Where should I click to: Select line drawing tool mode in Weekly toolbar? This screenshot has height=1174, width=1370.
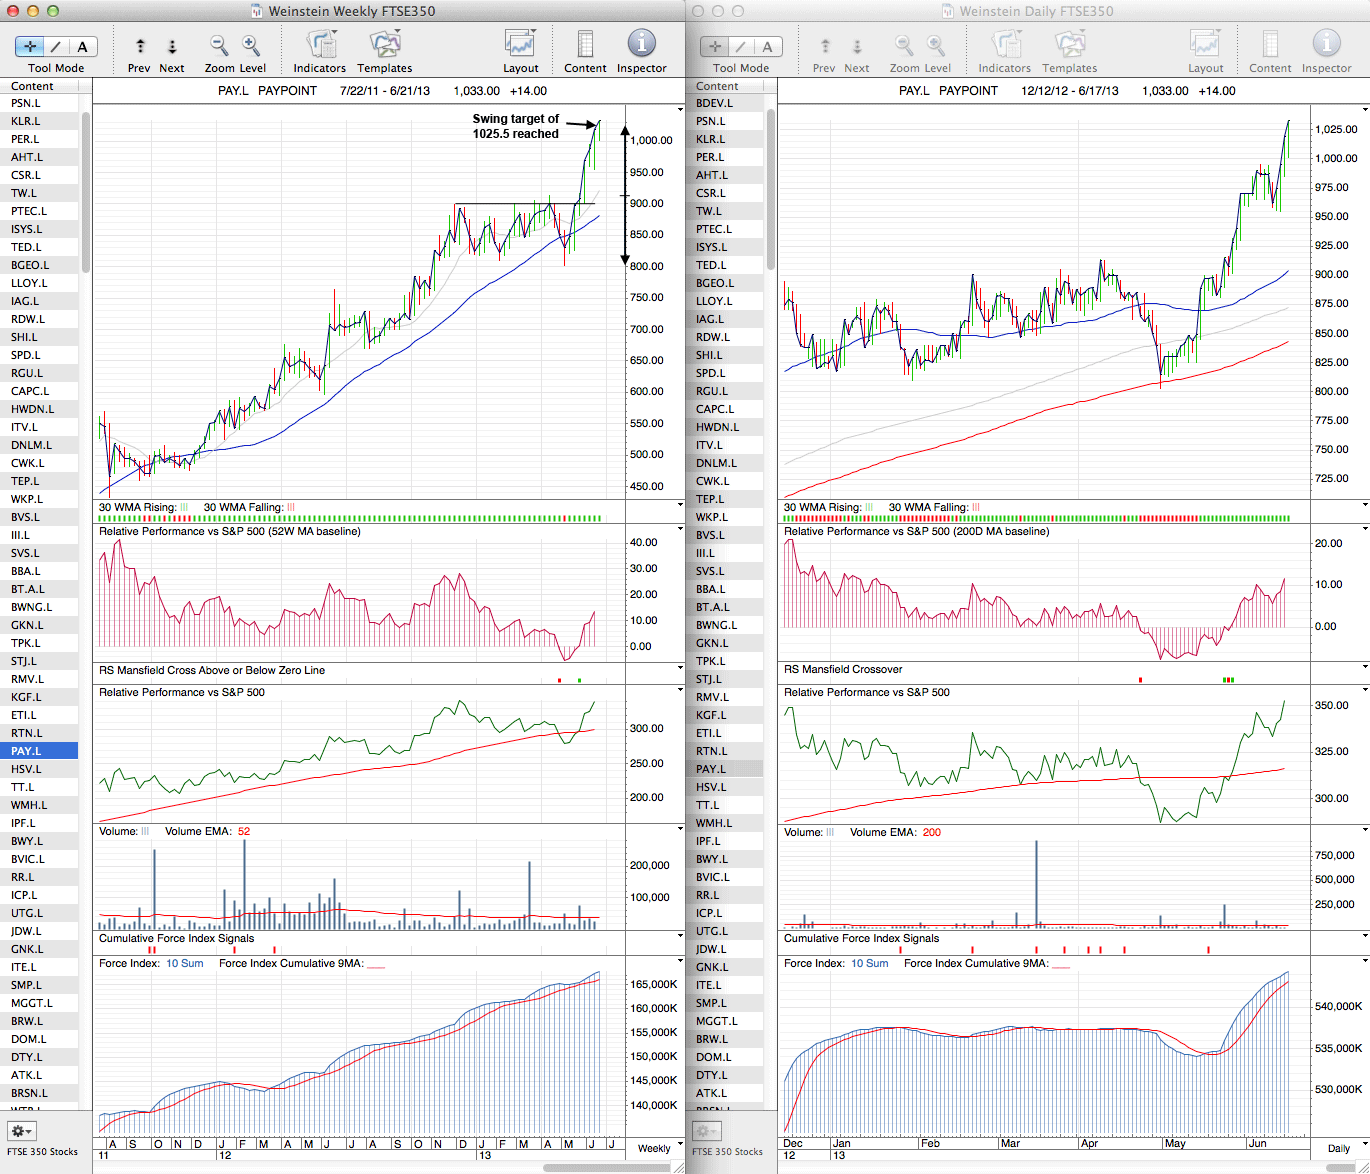(x=56, y=47)
